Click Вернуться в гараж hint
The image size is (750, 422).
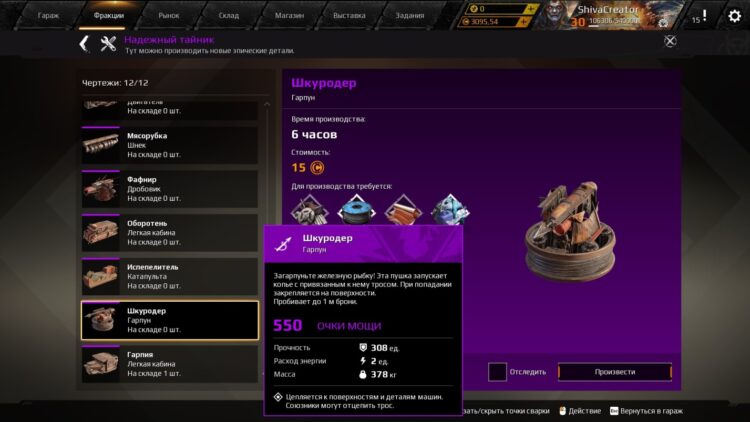click(x=646, y=411)
